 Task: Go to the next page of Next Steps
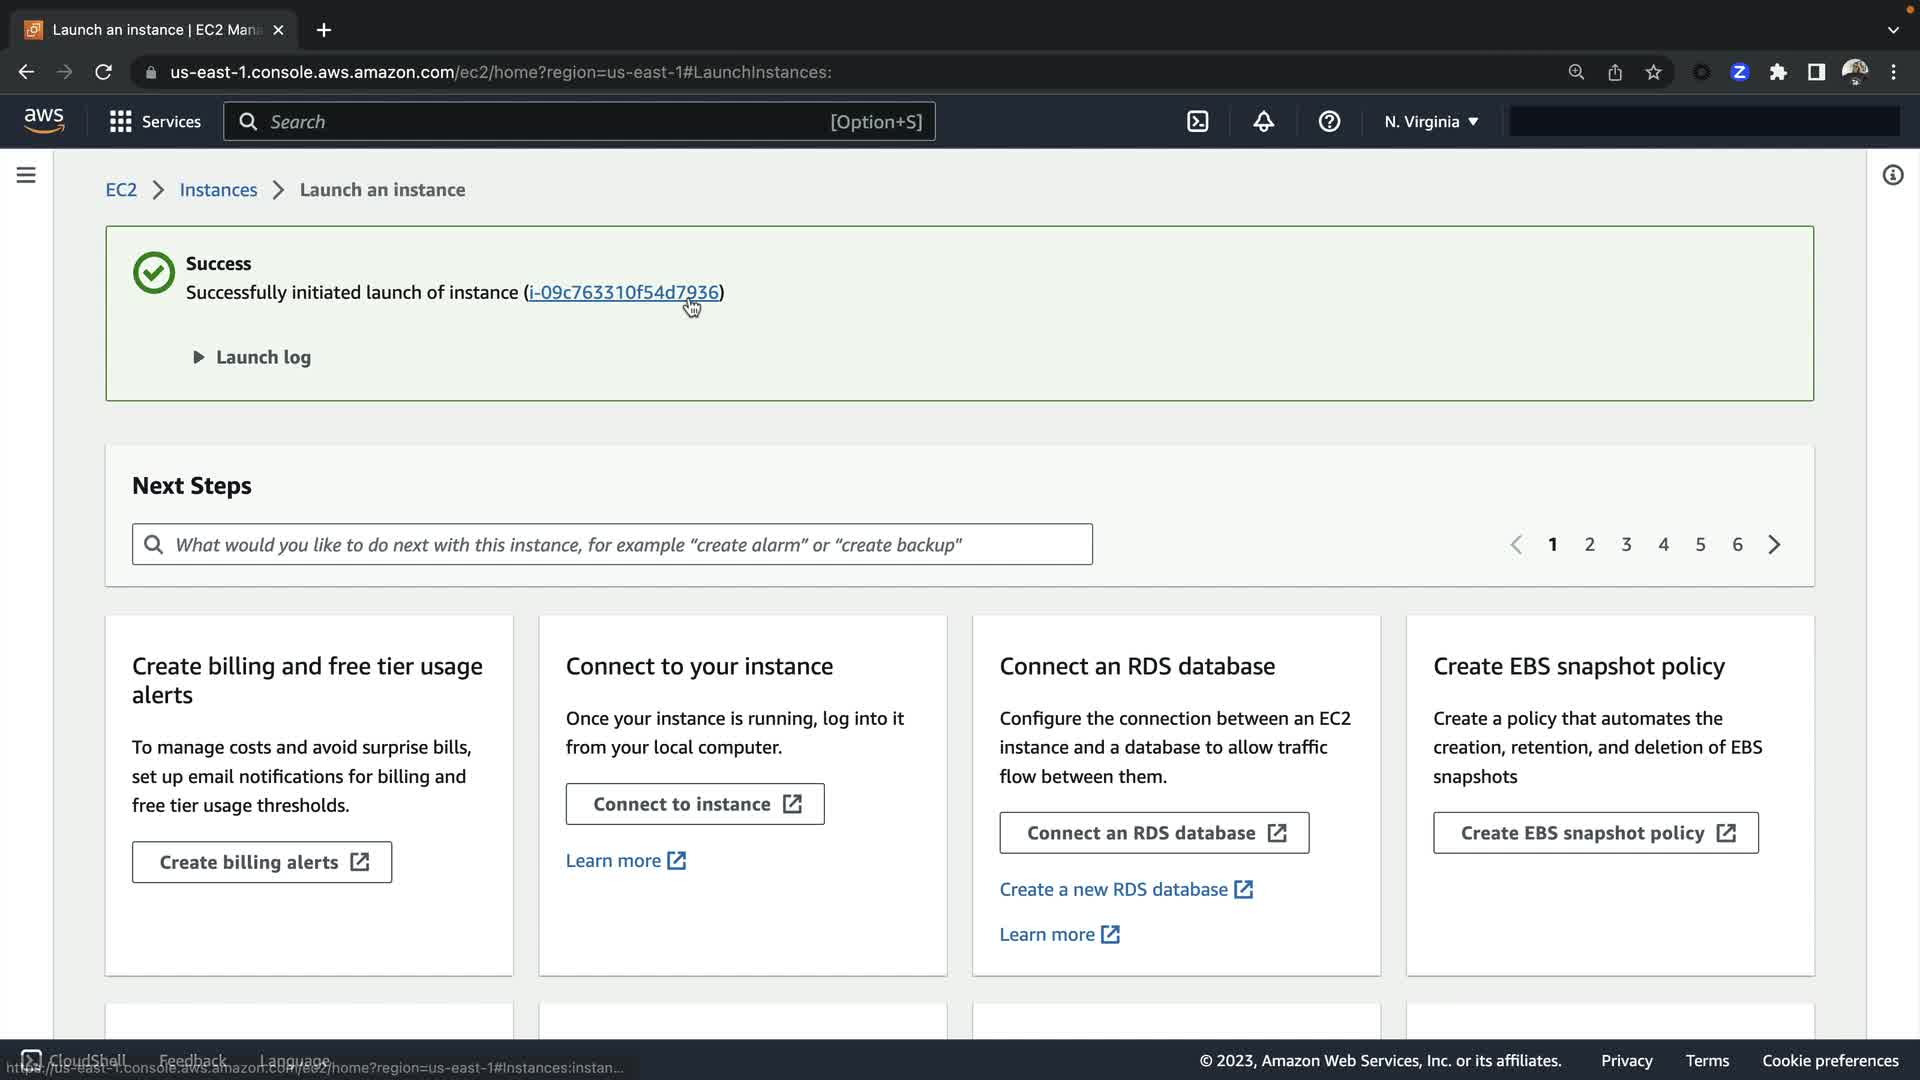tap(1774, 545)
